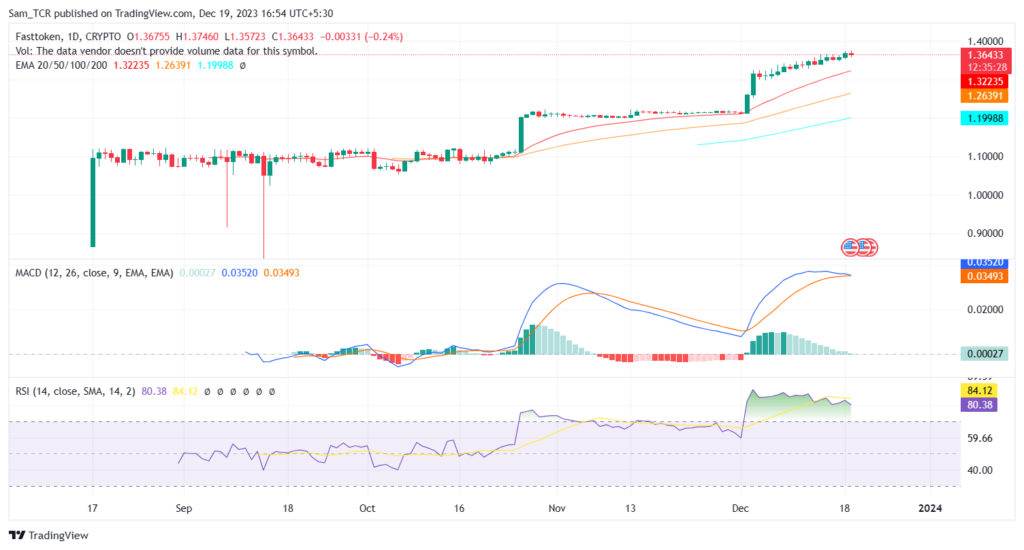This screenshot has width=1024, height=550.
Task: Click the red 1.36433 current price tag
Action: click(985, 56)
